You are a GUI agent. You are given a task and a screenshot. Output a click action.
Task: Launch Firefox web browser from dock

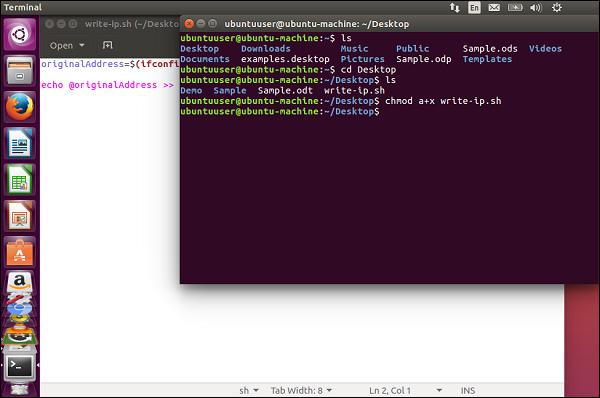click(20, 107)
